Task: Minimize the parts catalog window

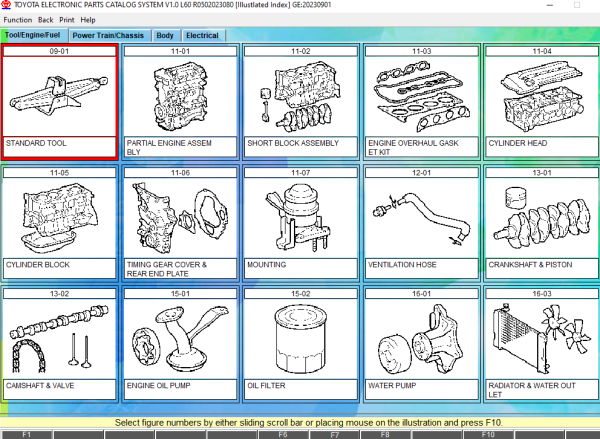Action: pyautogui.click(x=550, y=5)
